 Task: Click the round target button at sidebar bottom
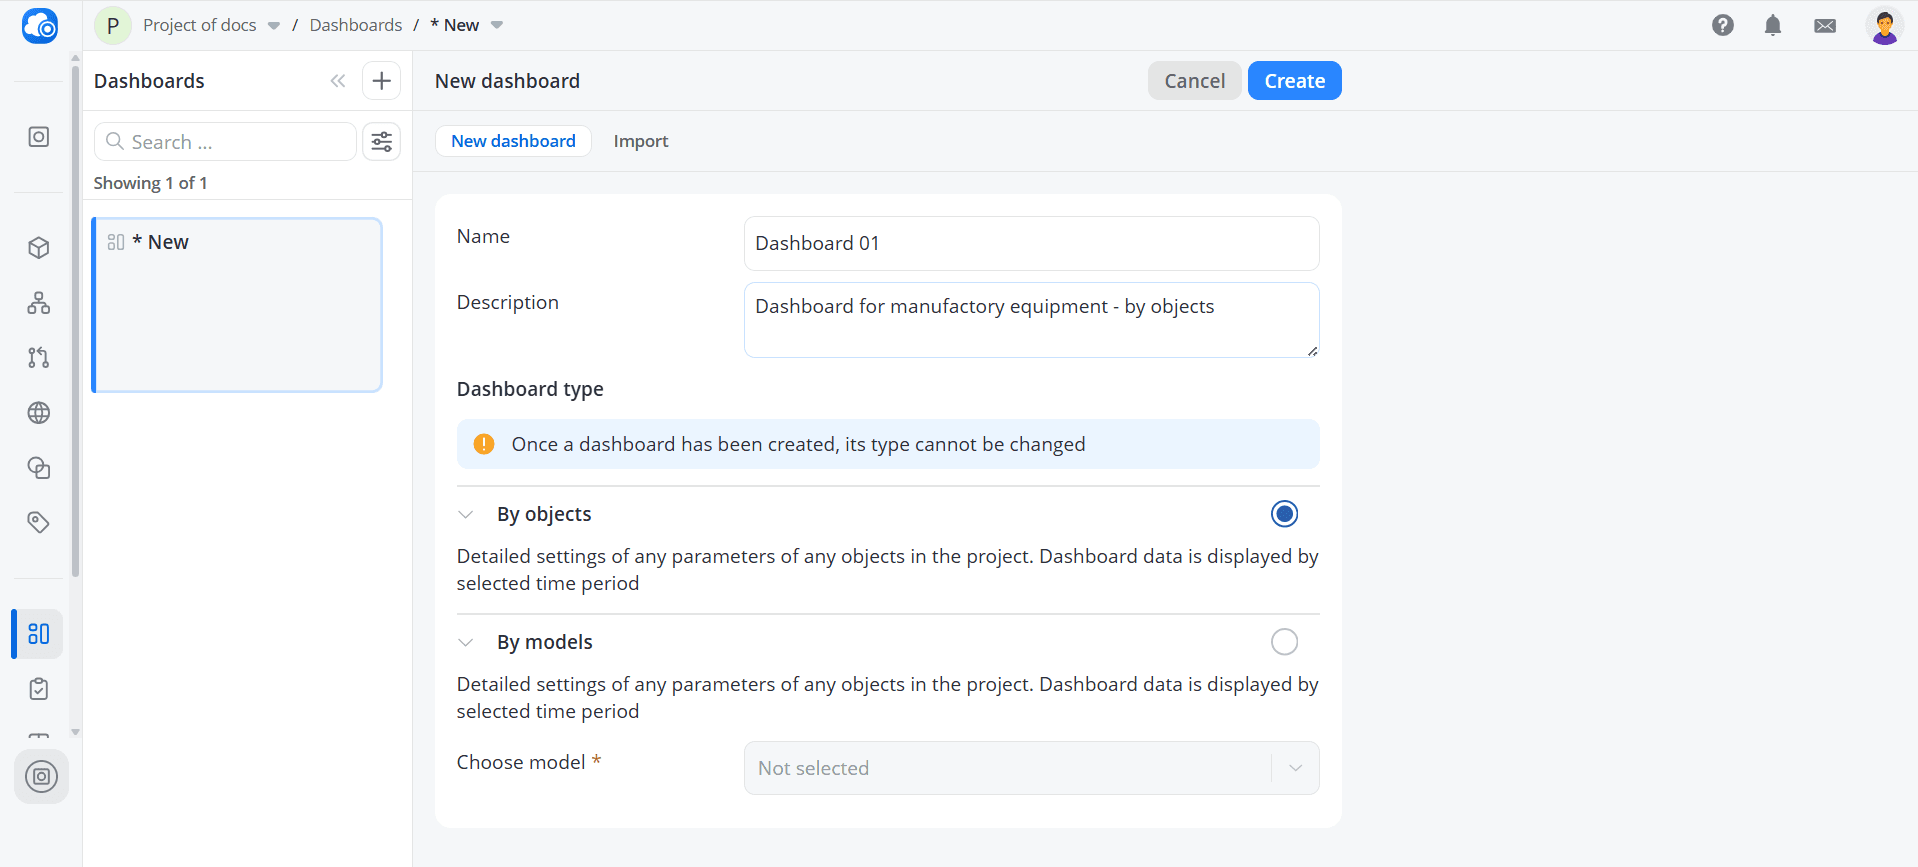tap(41, 776)
